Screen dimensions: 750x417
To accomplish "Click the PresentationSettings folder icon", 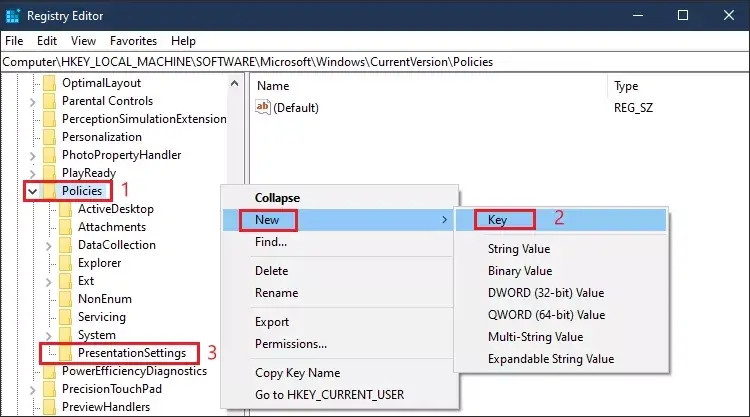I will coord(66,353).
